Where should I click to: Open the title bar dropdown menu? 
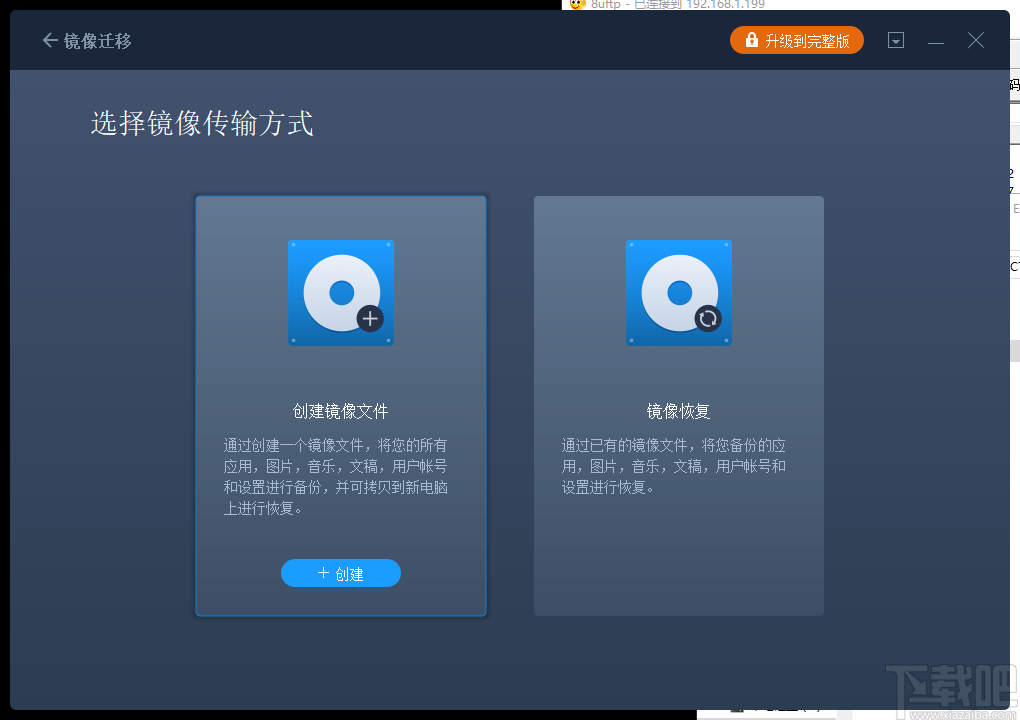(895, 40)
